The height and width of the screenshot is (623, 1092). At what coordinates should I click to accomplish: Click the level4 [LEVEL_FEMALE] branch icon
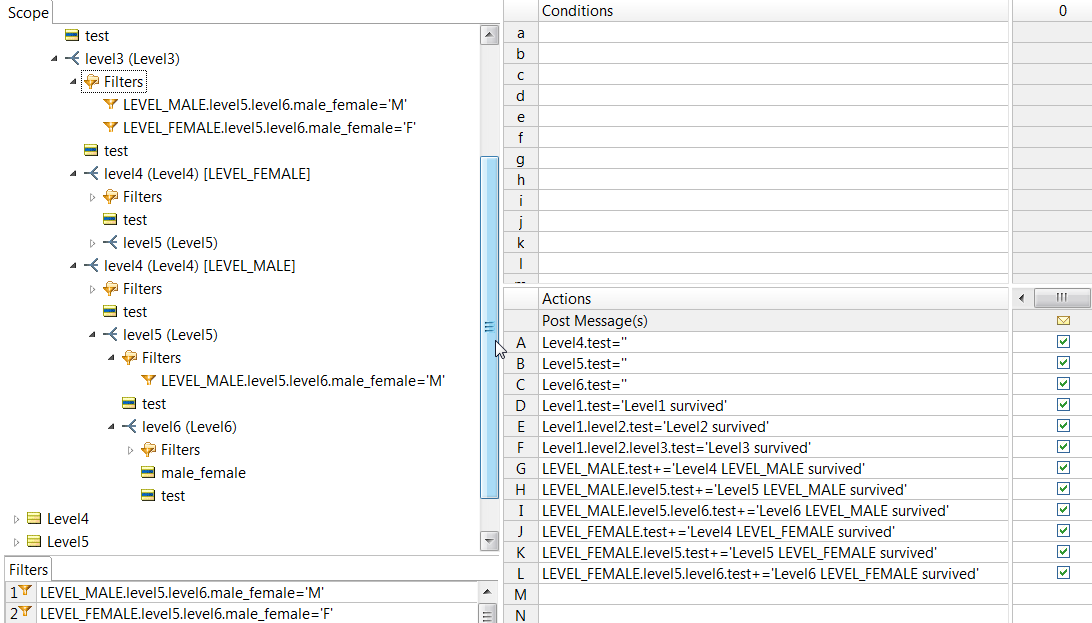(91, 173)
